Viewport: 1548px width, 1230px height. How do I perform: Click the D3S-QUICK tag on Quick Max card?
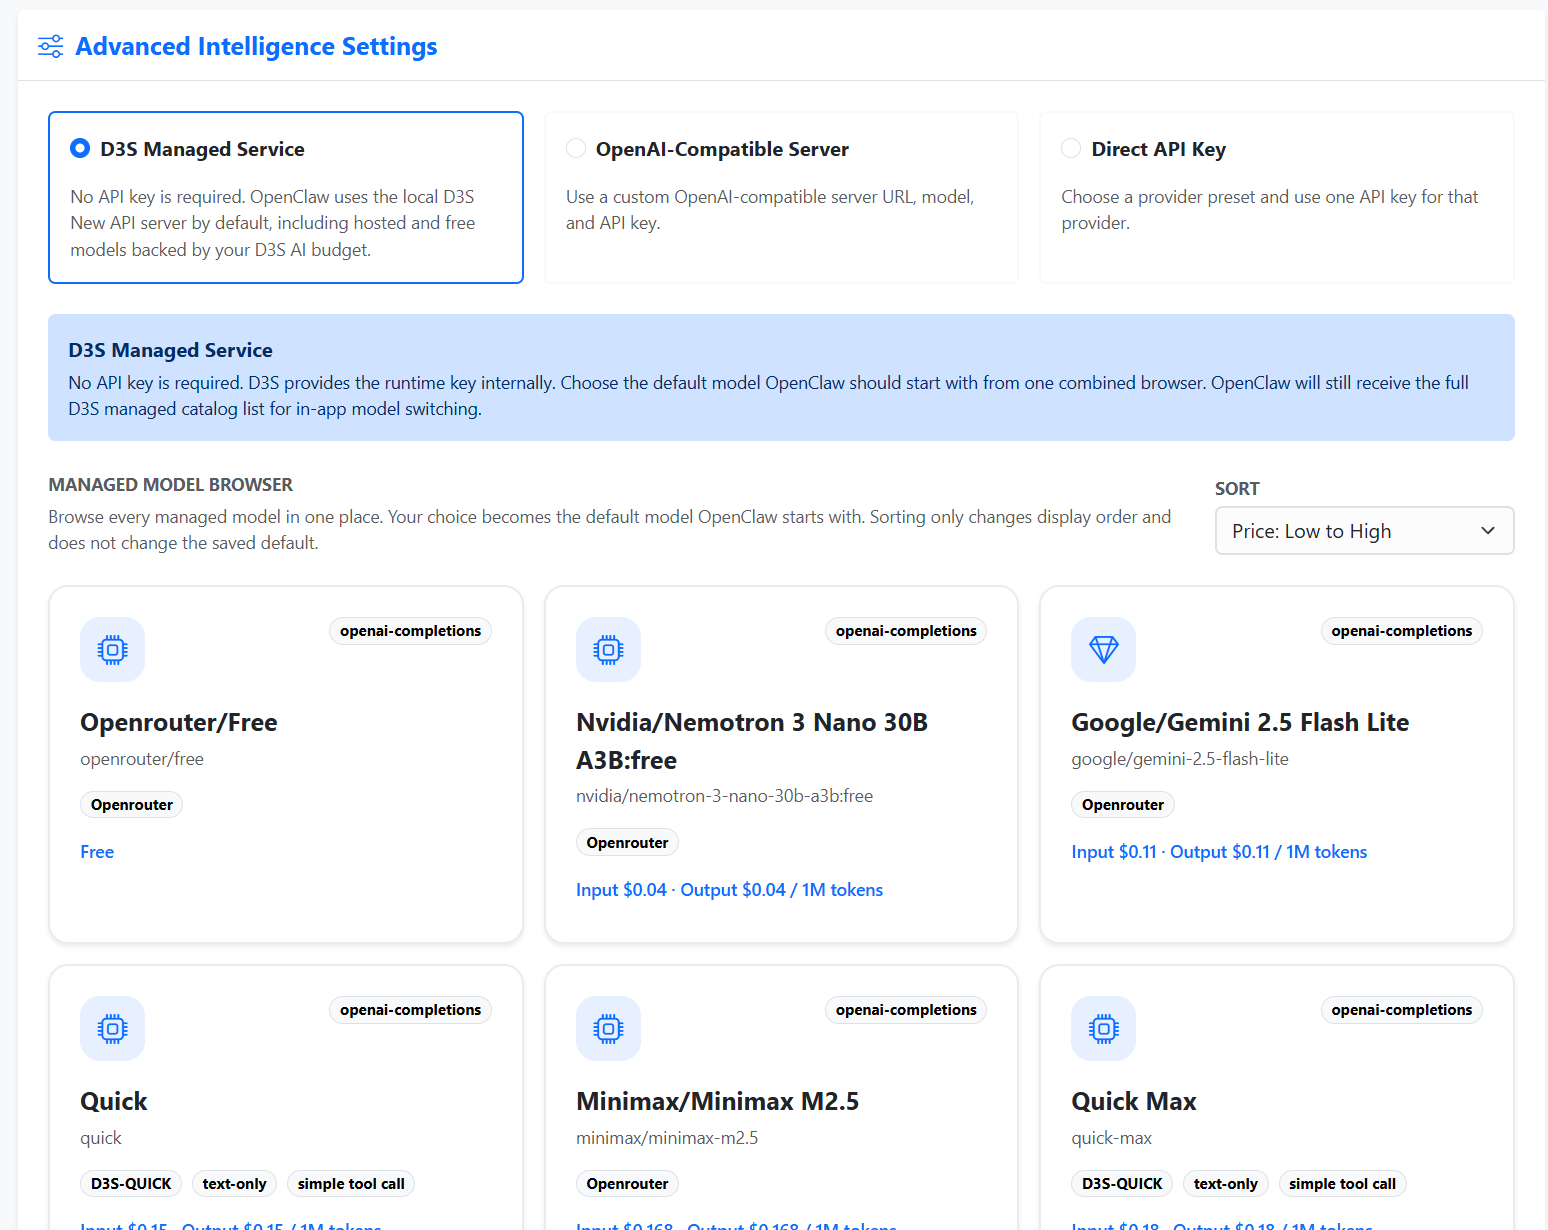tap(1121, 1184)
